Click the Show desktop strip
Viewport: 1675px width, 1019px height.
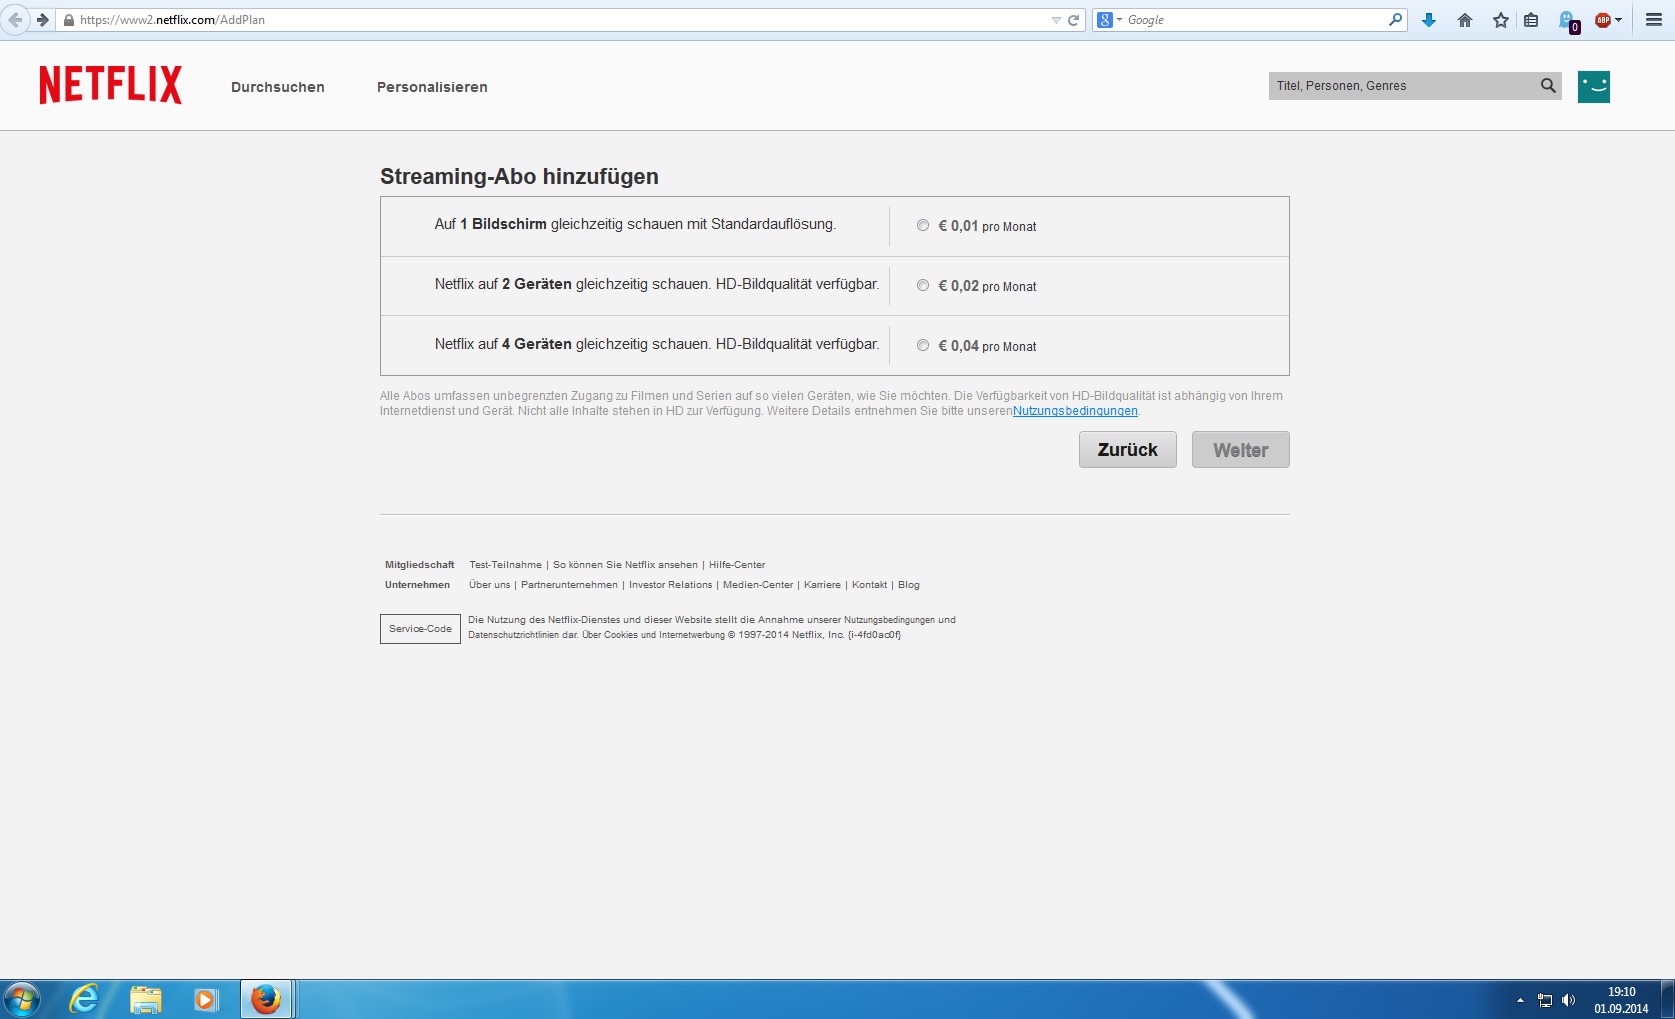[x=1668, y=999]
